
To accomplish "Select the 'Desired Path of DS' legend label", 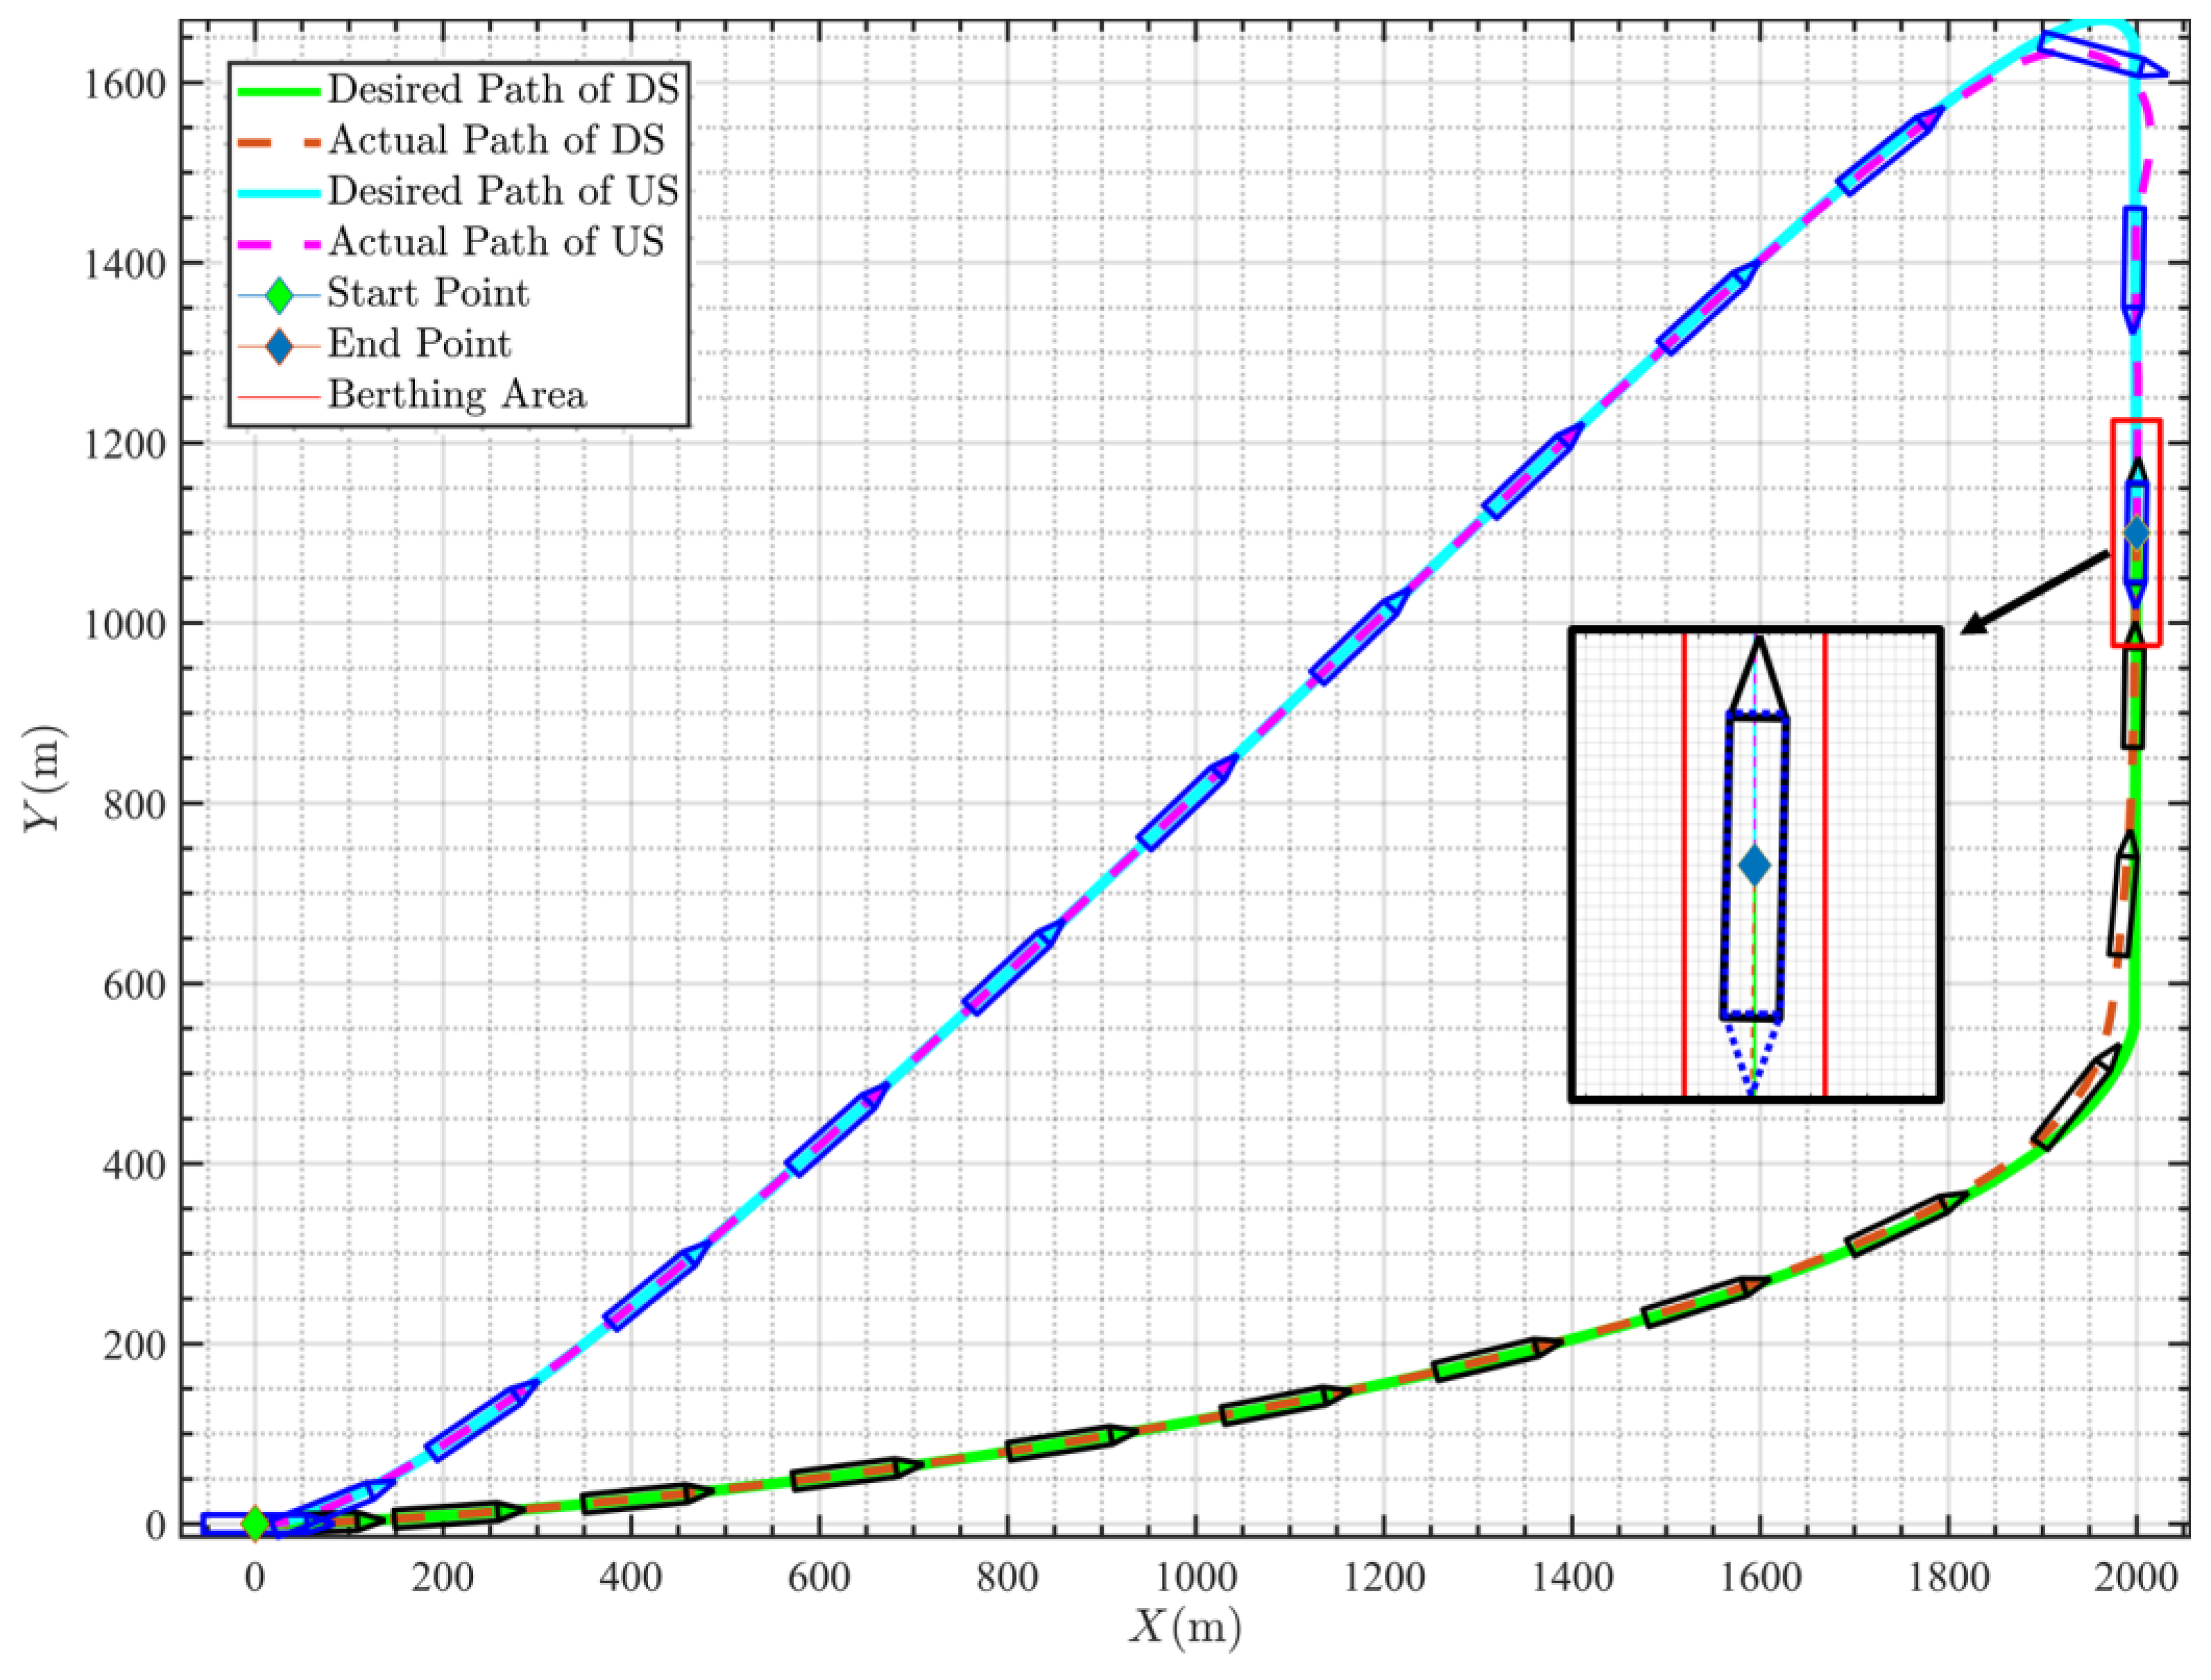I will pyautogui.click(x=503, y=90).
